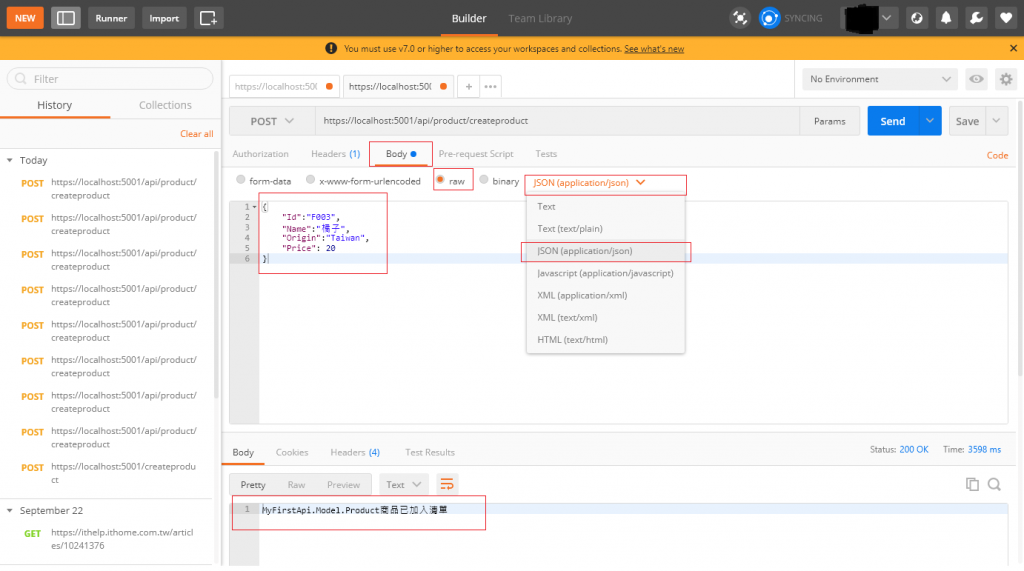
Task: Choose Text (text/plain) option
Action: click(x=605, y=229)
